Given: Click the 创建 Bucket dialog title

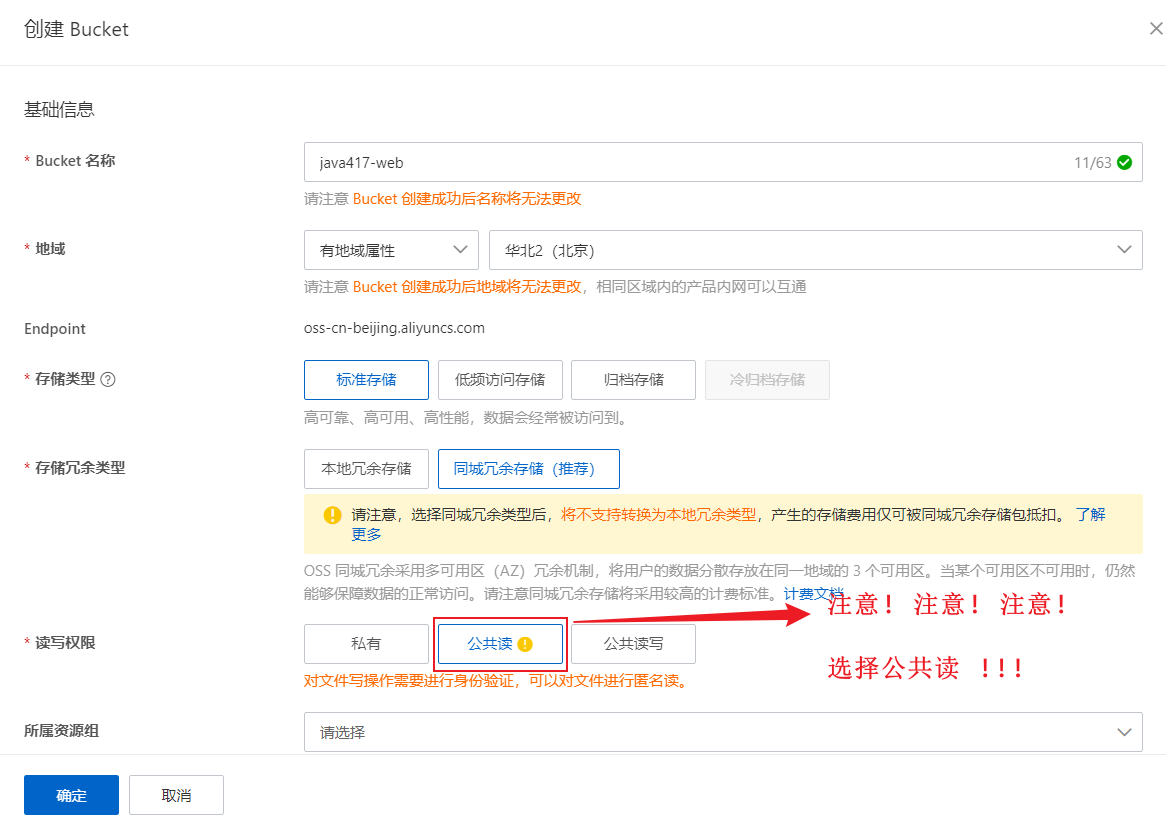Looking at the screenshot, I should pyautogui.click(x=76, y=29).
